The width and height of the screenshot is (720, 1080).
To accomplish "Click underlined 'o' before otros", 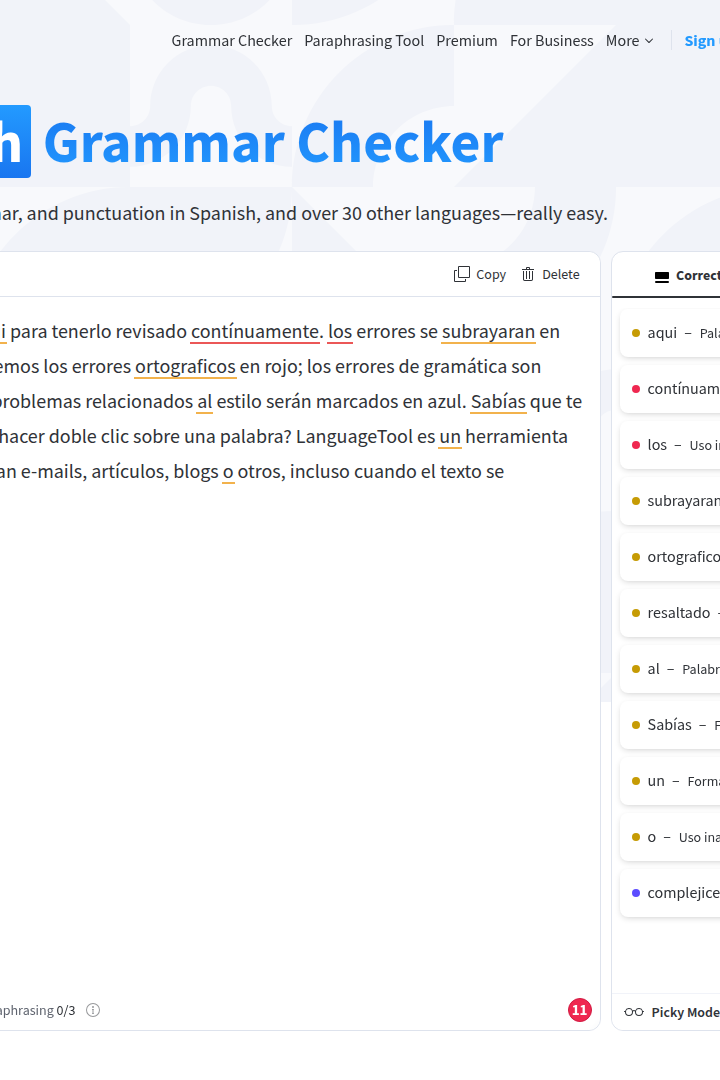I will 228,472.
